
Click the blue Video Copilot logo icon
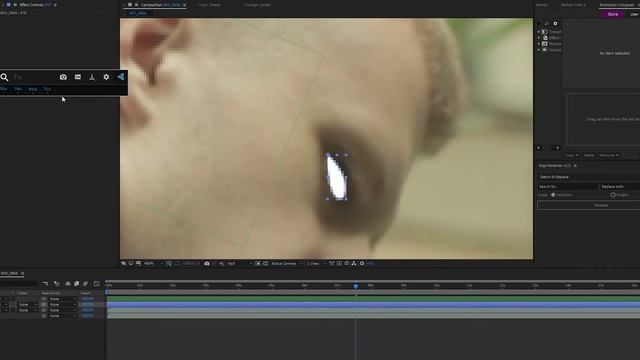pyautogui.click(x=121, y=77)
